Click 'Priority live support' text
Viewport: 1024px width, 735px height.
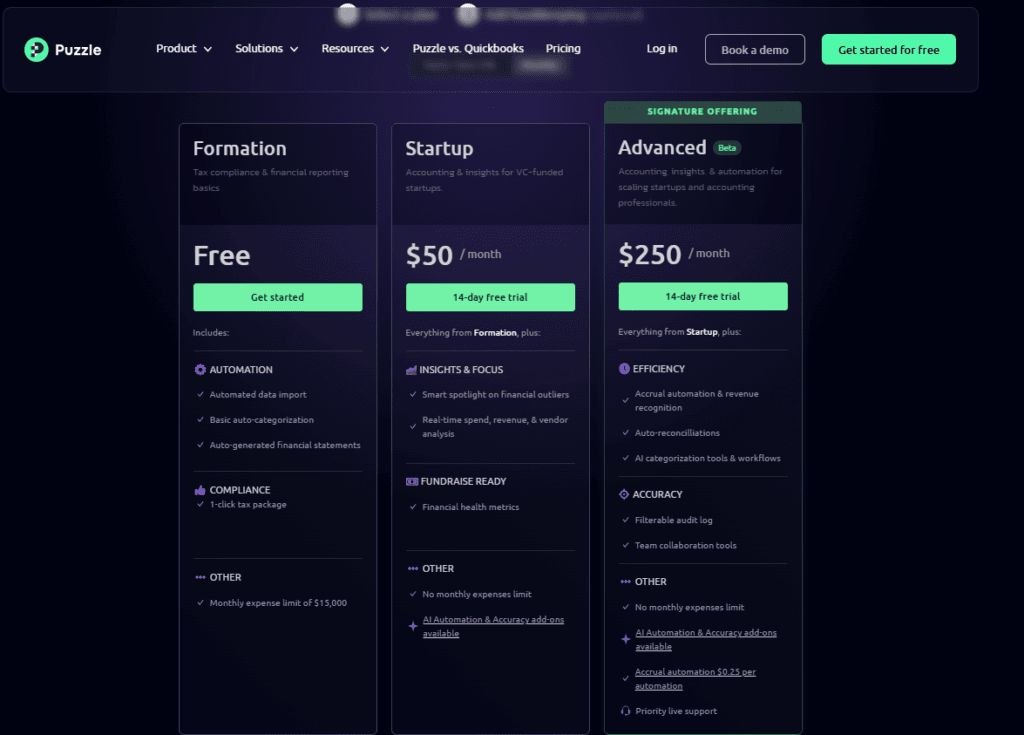click(x=676, y=711)
